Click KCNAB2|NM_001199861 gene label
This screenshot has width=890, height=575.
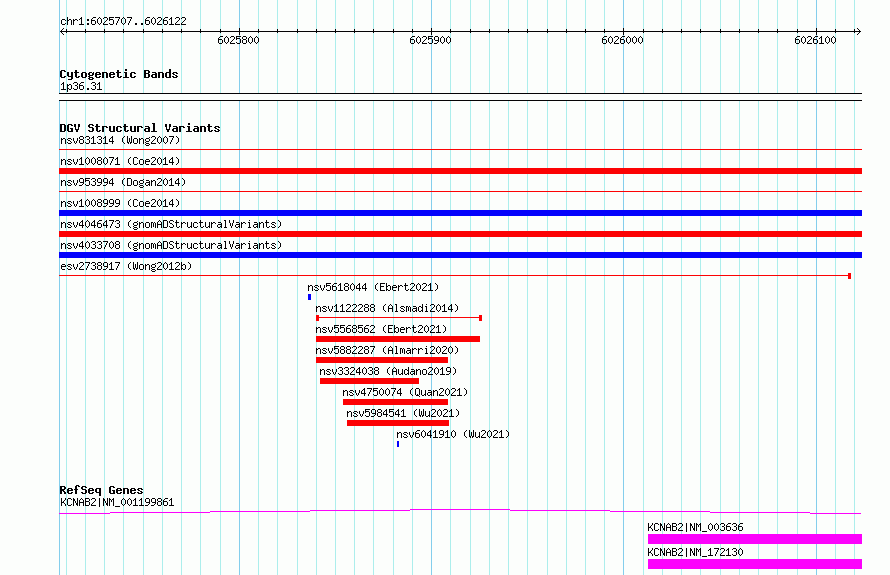click(x=117, y=502)
